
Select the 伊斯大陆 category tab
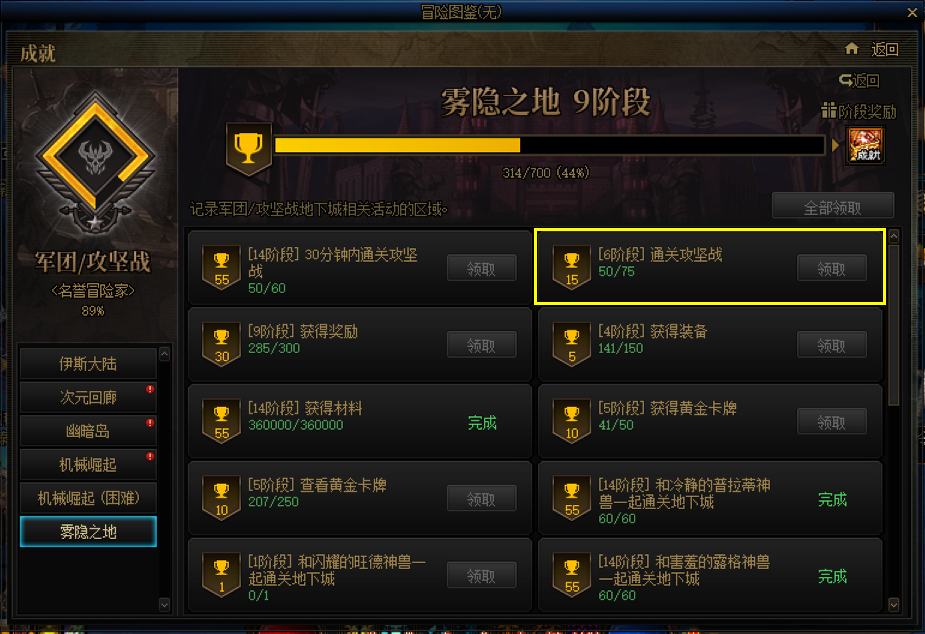(88, 363)
